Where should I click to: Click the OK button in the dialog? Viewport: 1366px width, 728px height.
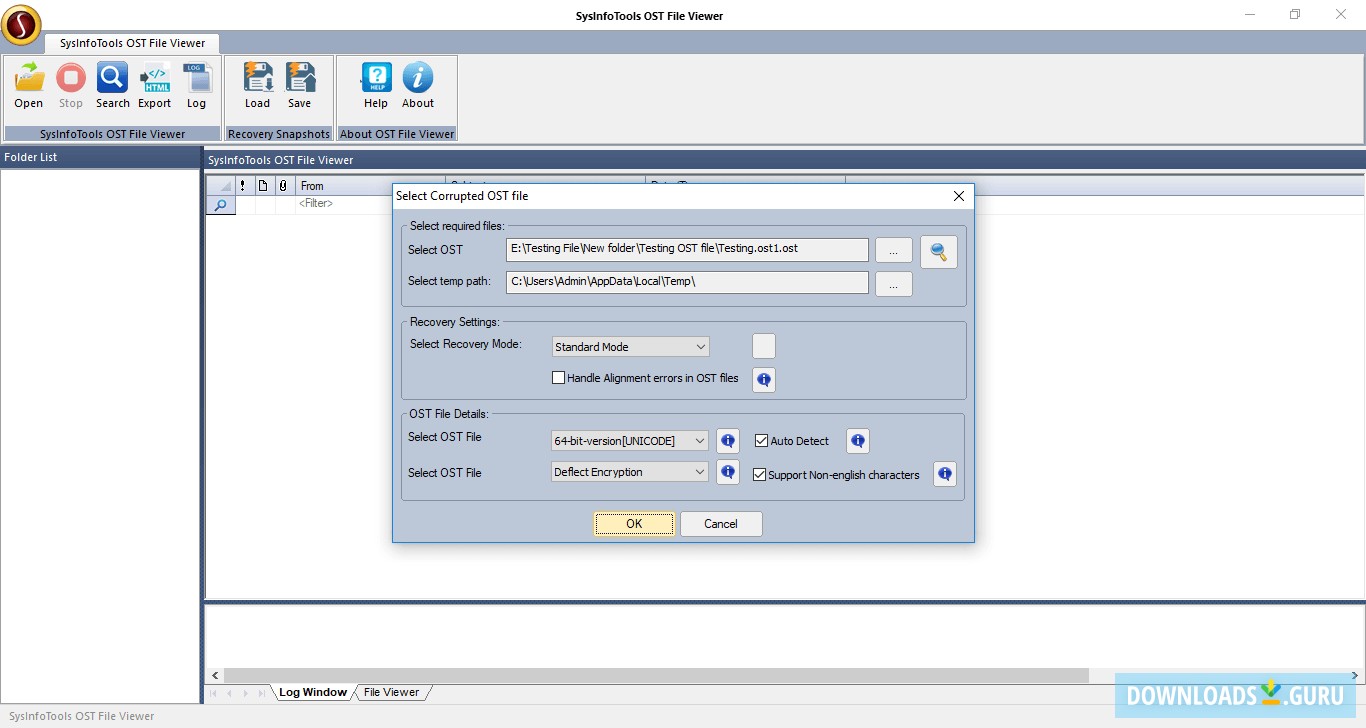[634, 523]
